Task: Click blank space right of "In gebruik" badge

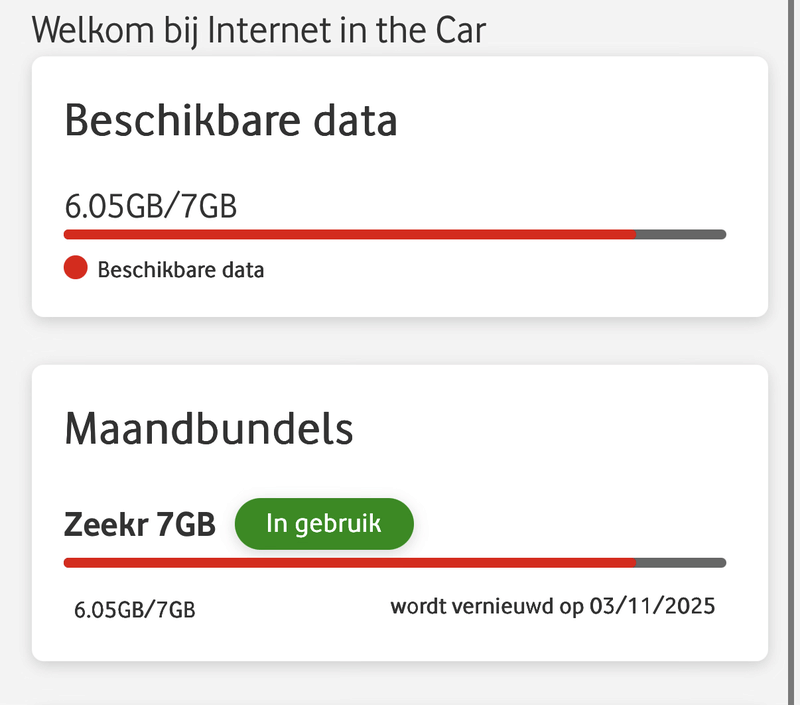Action: pyautogui.click(x=580, y=524)
